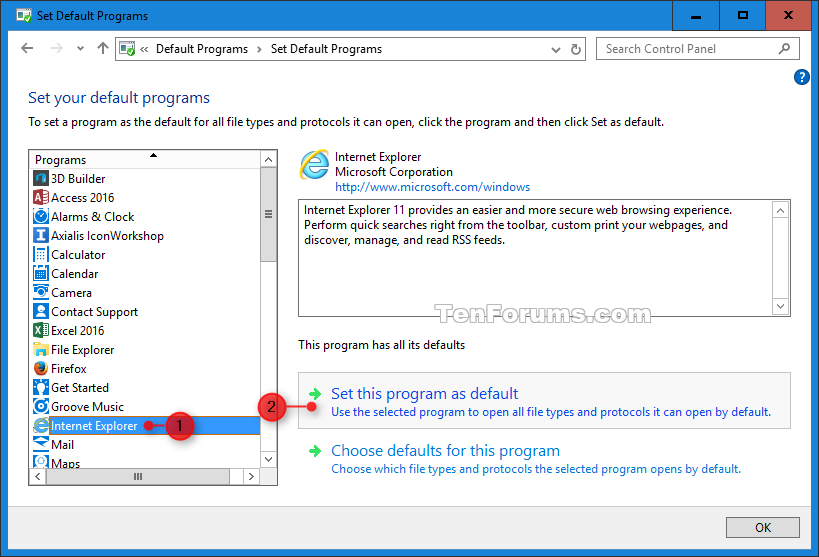The width and height of the screenshot is (819, 557).
Task: Click the Contact Support icon
Action: [41, 311]
